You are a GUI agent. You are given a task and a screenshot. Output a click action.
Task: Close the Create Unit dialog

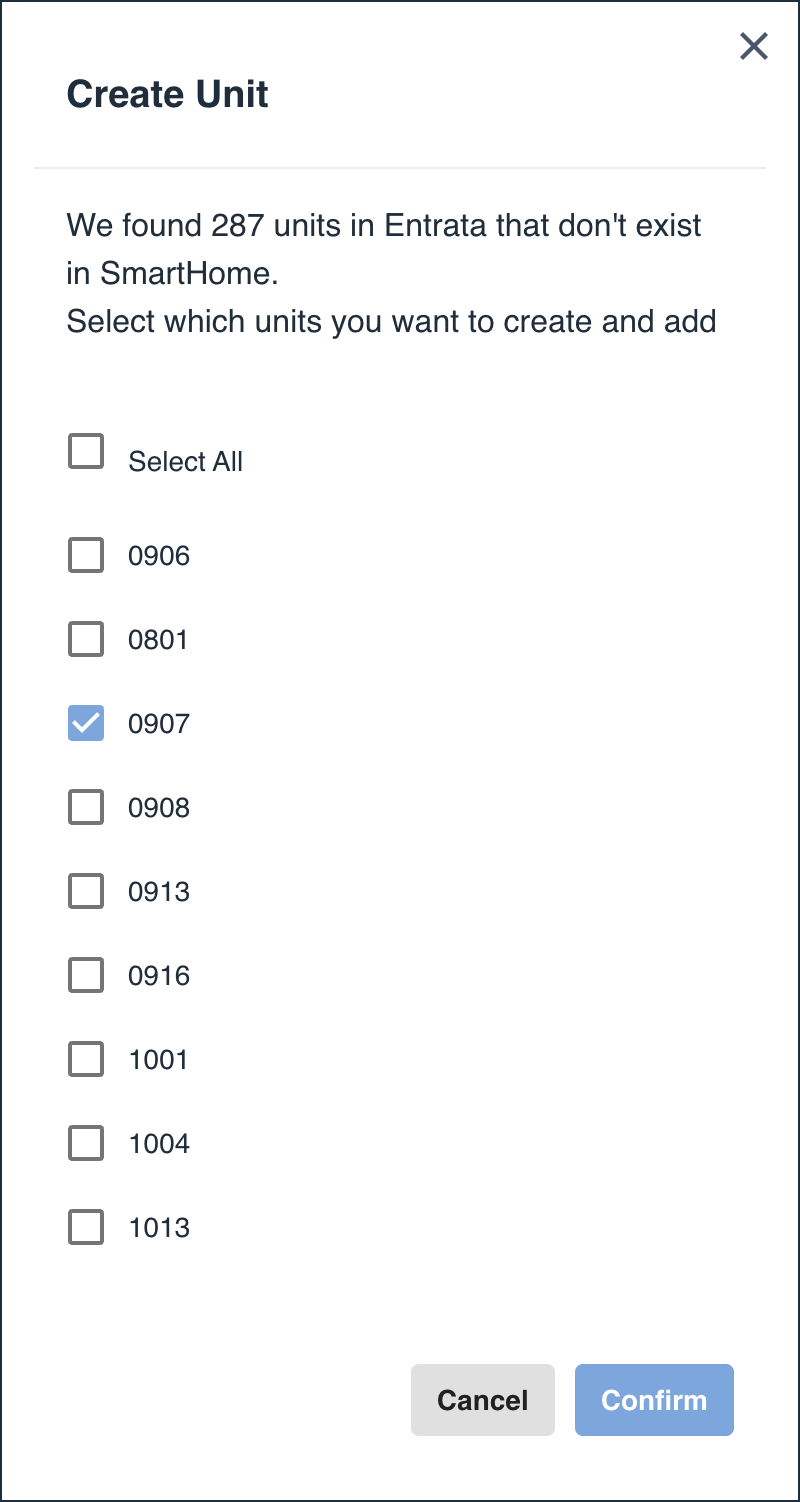pyautogui.click(x=753, y=46)
